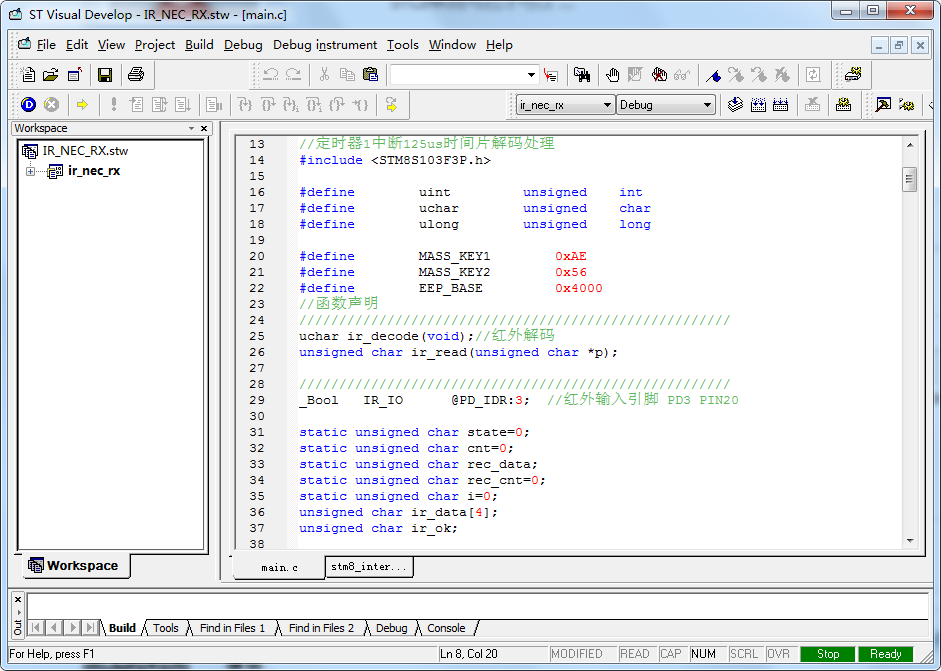The image size is (941, 671).
Task: Click the find-next icon beside search box
Action: (x=550, y=74)
